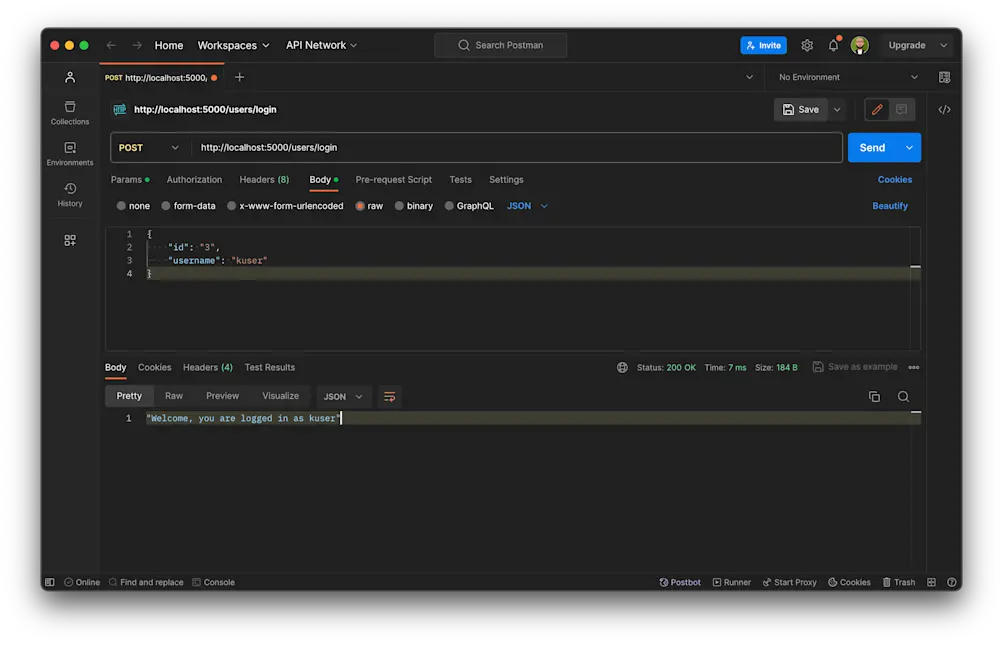The height and width of the screenshot is (645, 1003).
Task: Open the Workspaces menu
Action: (x=233, y=45)
